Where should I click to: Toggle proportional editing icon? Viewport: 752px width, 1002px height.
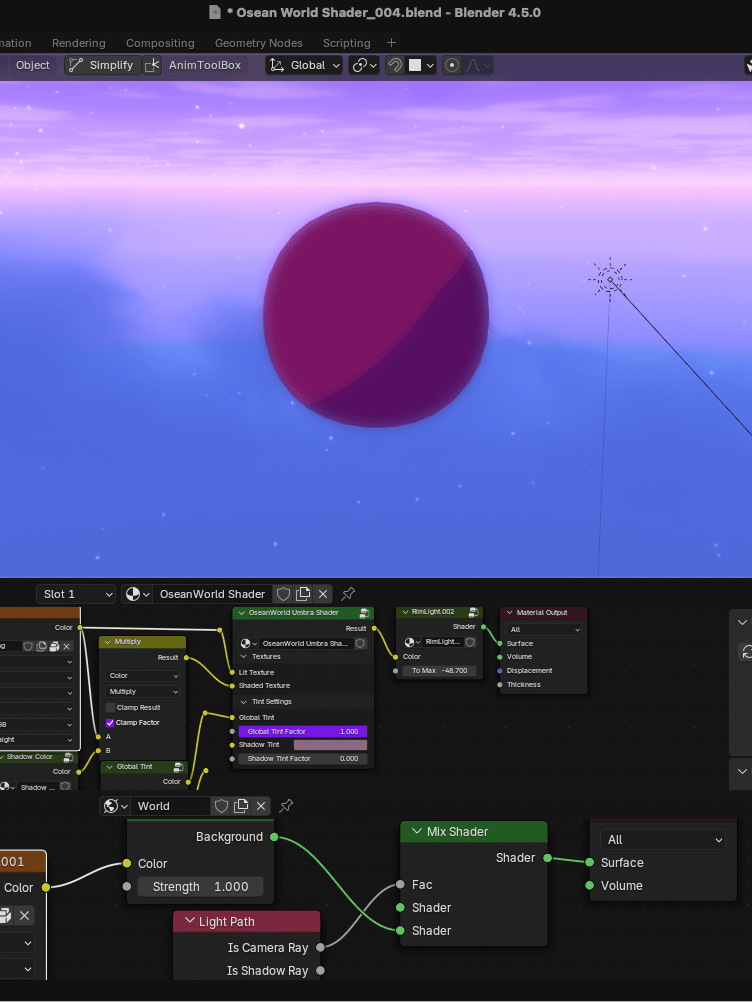tap(452, 65)
